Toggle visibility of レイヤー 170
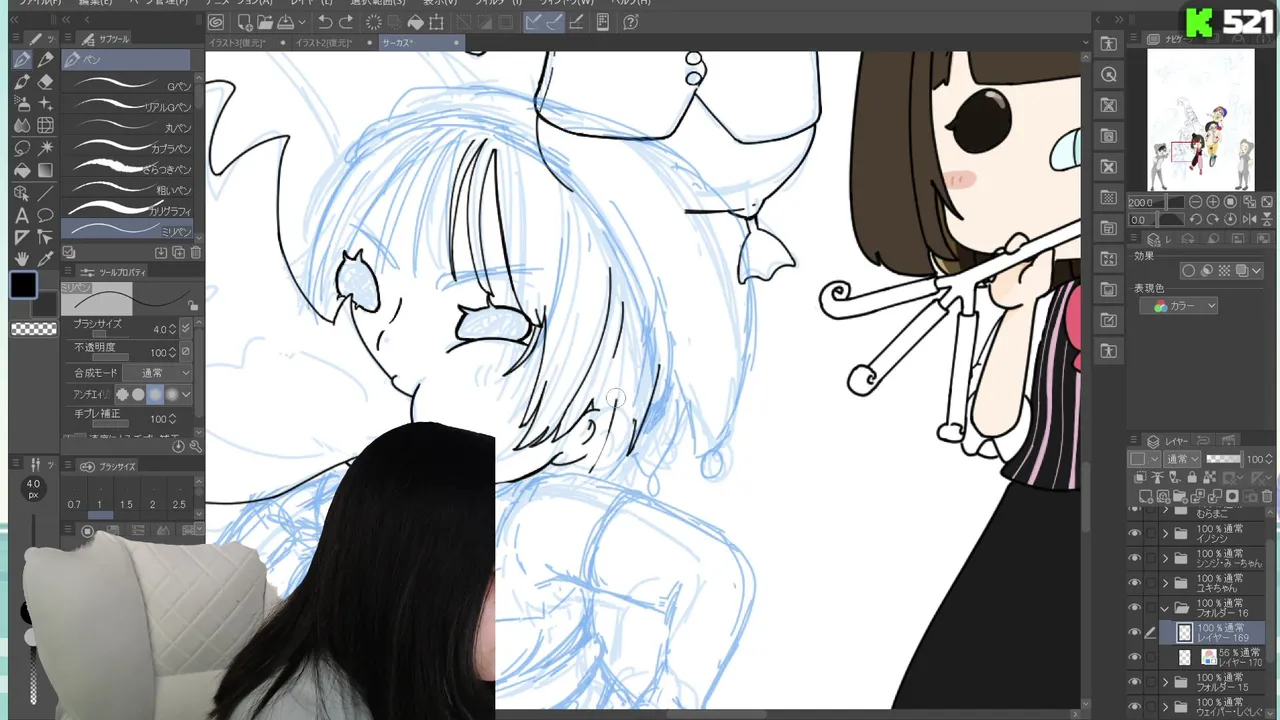The width and height of the screenshot is (1280, 720). coord(1134,658)
